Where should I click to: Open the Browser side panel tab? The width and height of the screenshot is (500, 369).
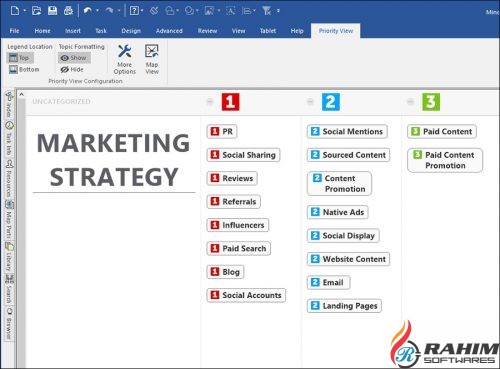click(x=9, y=323)
